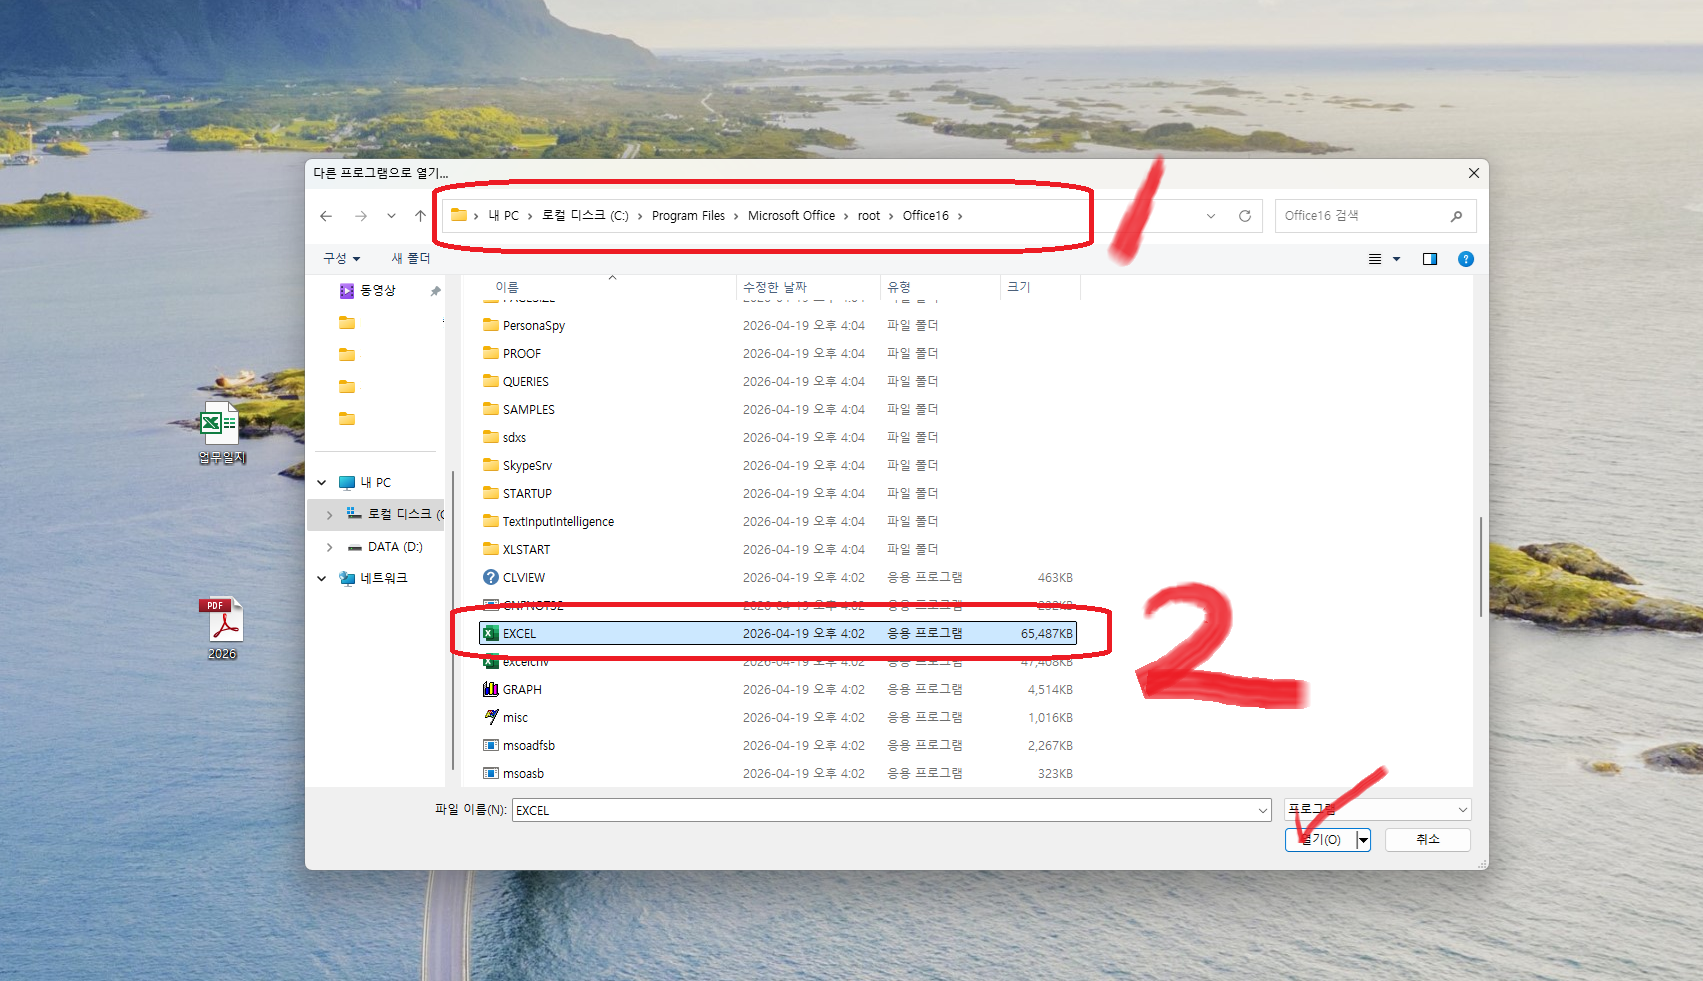Viewport: 1703px width, 981px height.
Task: Select 로컬 디스크 (C:) in navigation pane
Action: click(x=395, y=514)
